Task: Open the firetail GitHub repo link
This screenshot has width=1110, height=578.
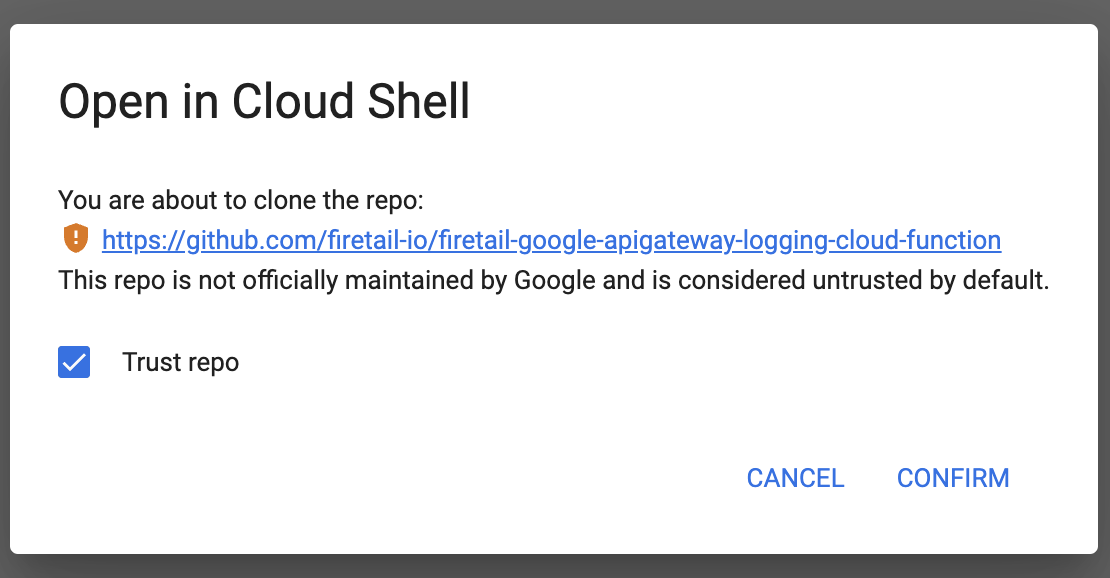Action: pos(551,240)
